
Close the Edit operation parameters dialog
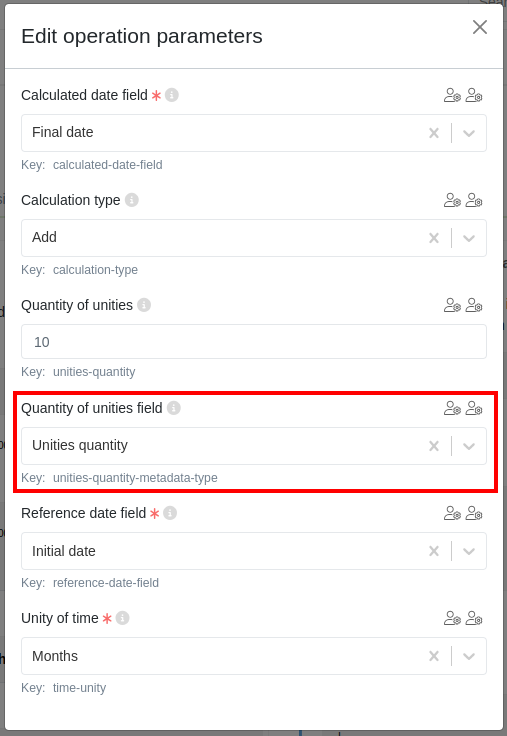pos(480,27)
